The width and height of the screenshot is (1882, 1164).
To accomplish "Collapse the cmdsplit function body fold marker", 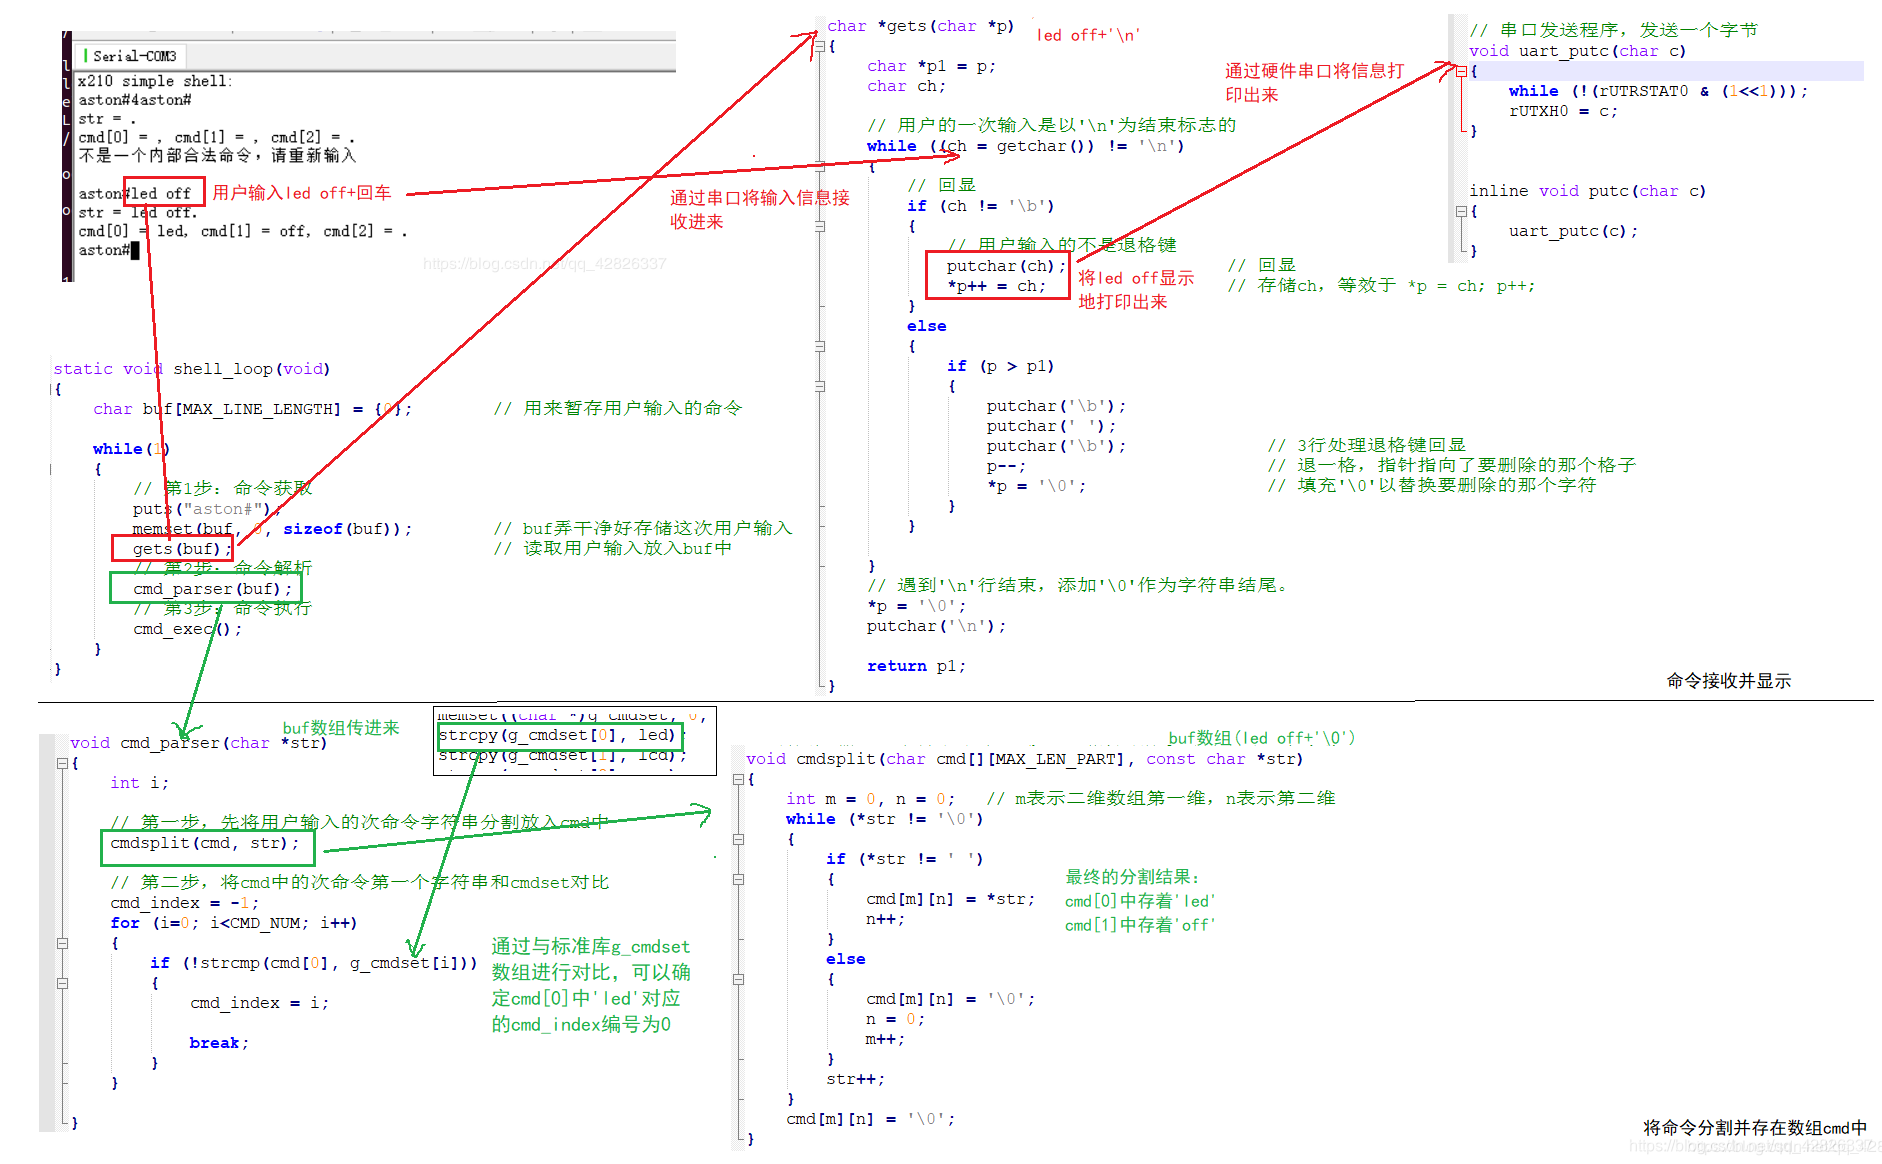I will (x=739, y=779).
